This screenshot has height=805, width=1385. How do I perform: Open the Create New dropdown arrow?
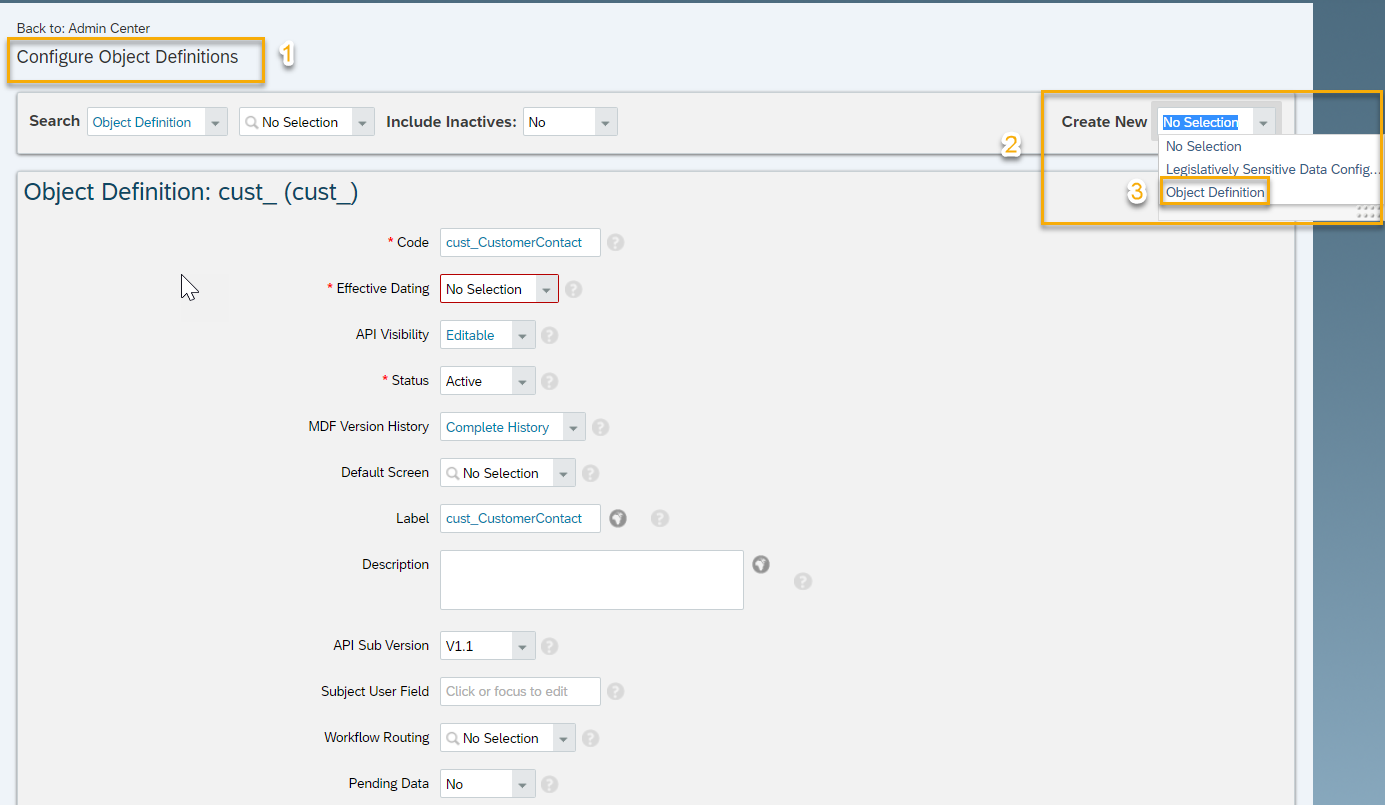click(x=1265, y=122)
